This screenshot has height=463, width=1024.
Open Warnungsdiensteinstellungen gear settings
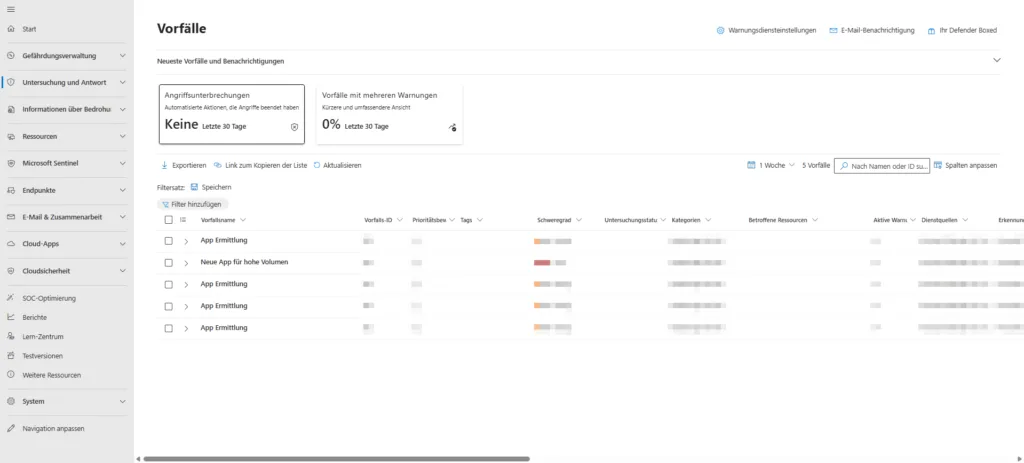pos(721,31)
